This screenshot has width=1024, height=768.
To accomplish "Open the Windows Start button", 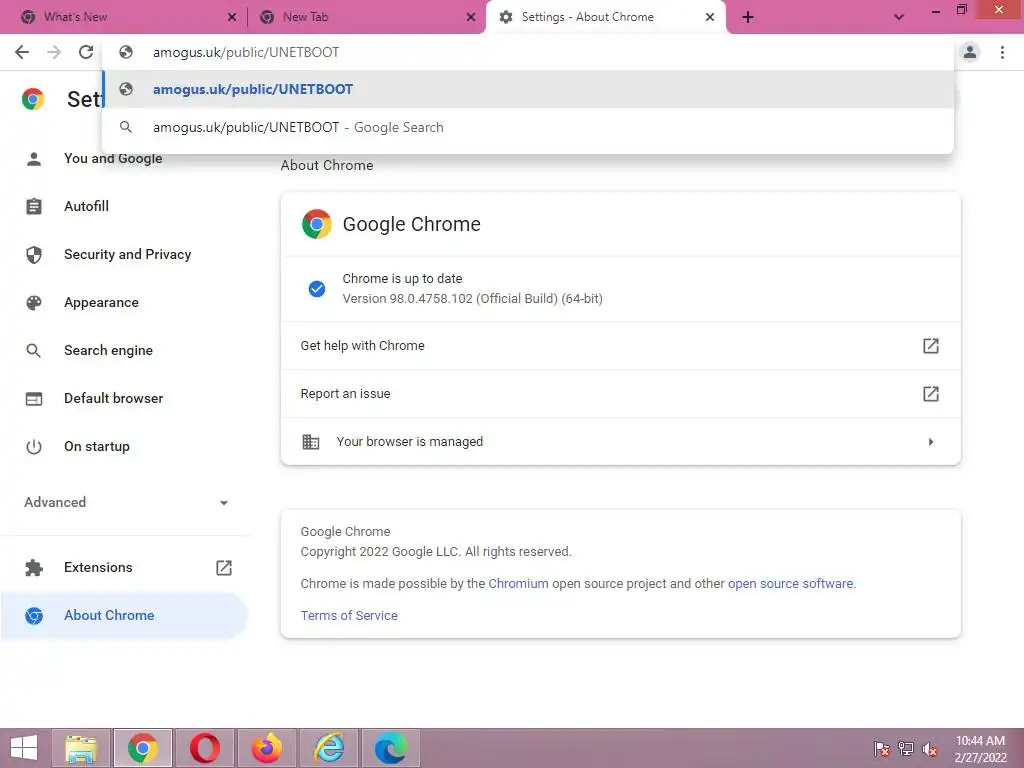I will tap(24, 748).
